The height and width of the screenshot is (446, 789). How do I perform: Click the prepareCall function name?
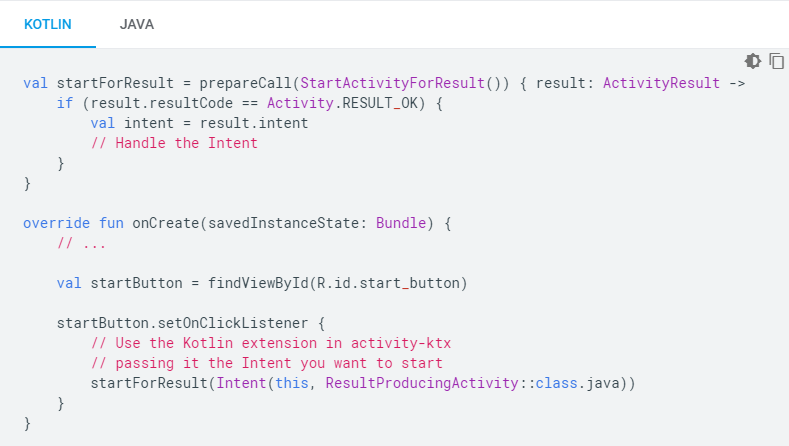pyautogui.click(x=246, y=83)
